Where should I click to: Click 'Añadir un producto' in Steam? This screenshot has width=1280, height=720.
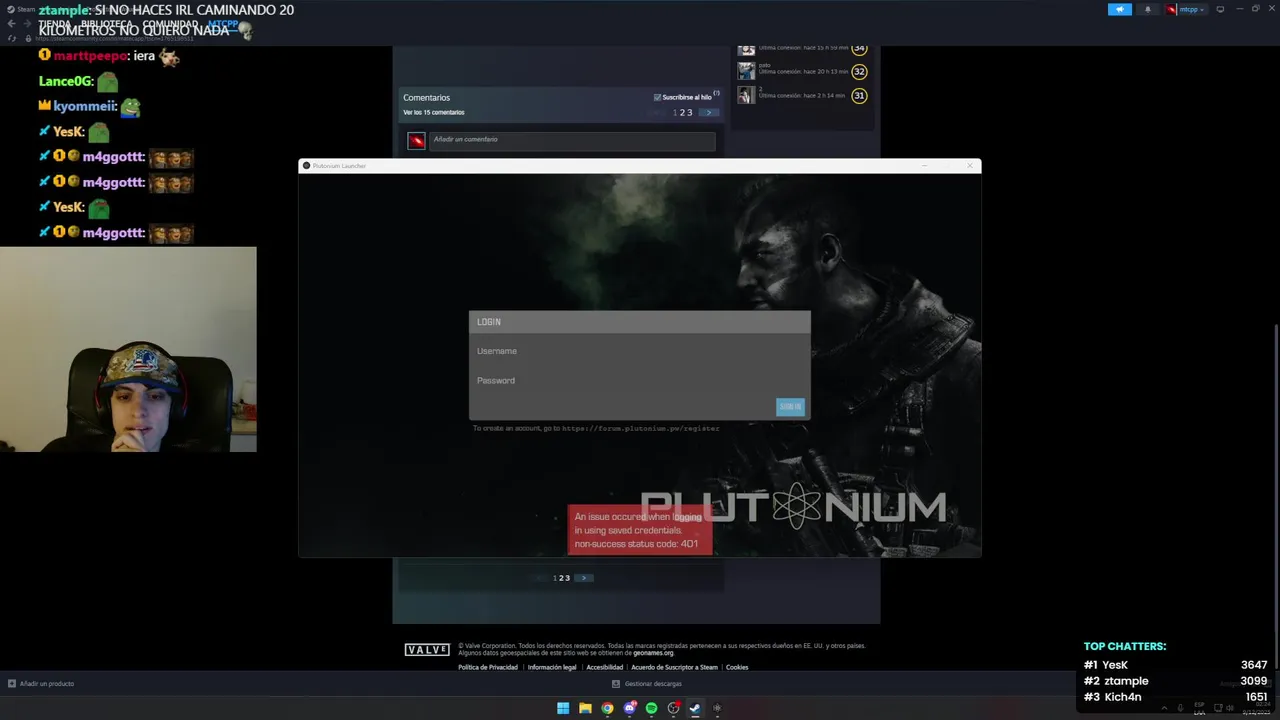[x=41, y=684]
